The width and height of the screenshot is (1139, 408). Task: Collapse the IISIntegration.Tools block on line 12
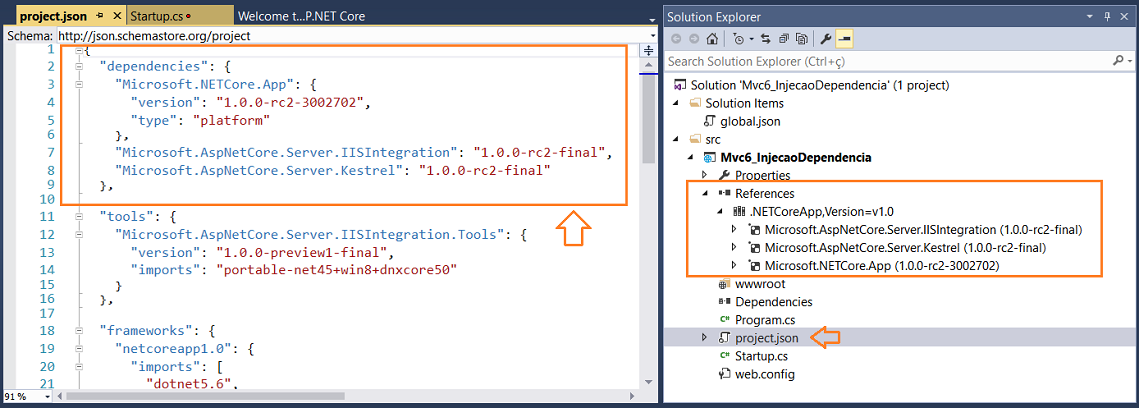tap(78, 234)
